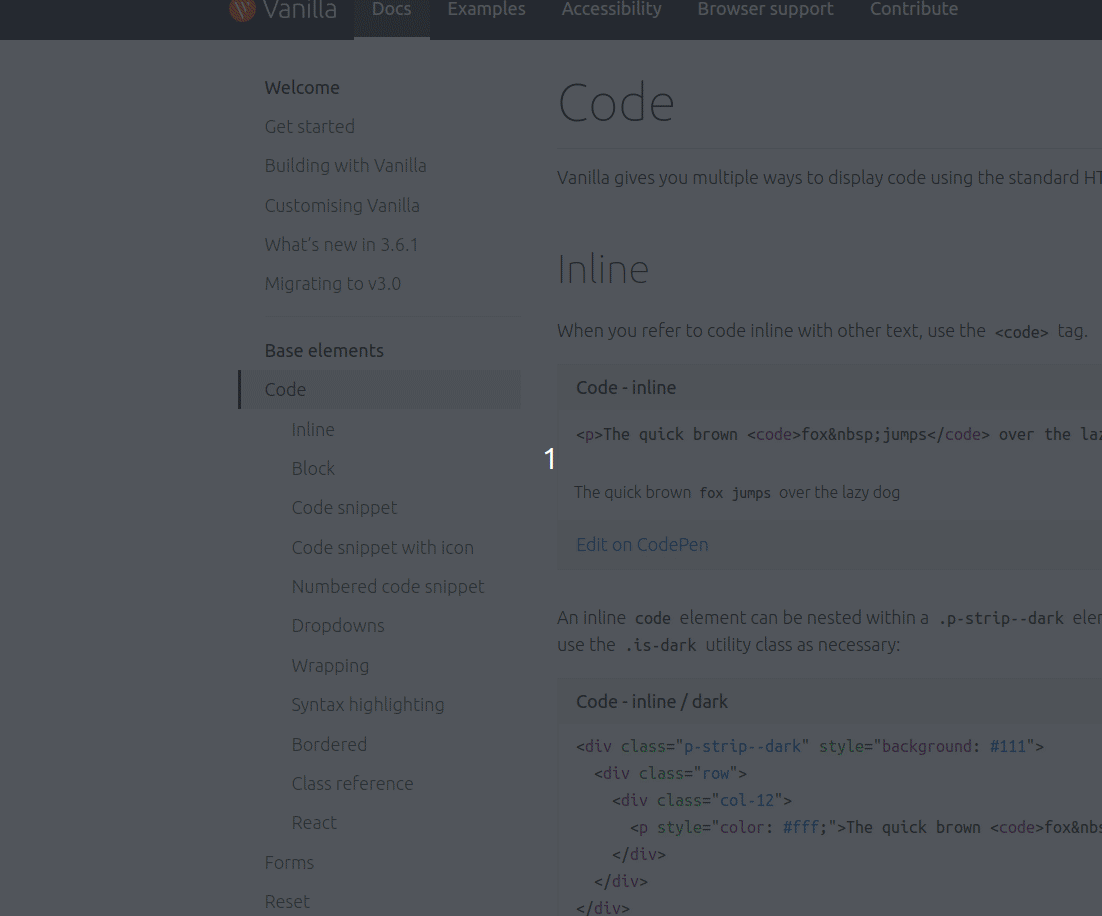Jump to the Inline section link
Screen dimensions: 1102x916
(x=313, y=430)
